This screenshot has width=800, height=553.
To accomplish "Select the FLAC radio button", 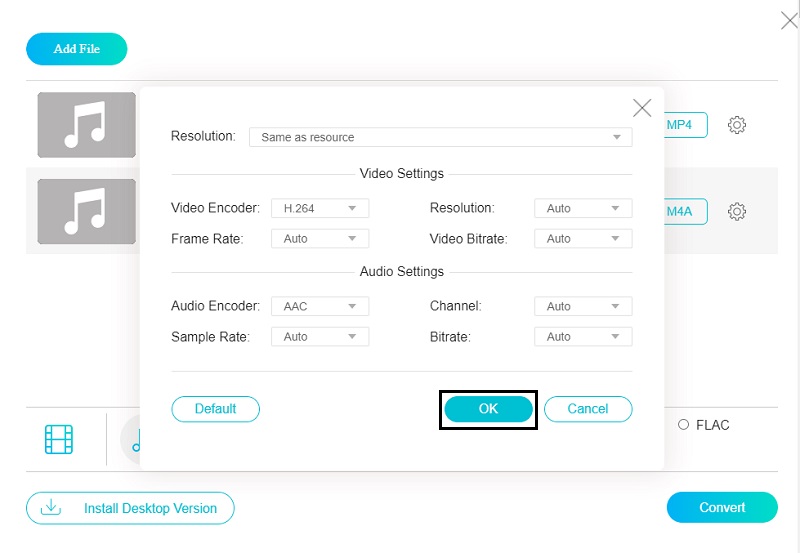I will click(684, 425).
